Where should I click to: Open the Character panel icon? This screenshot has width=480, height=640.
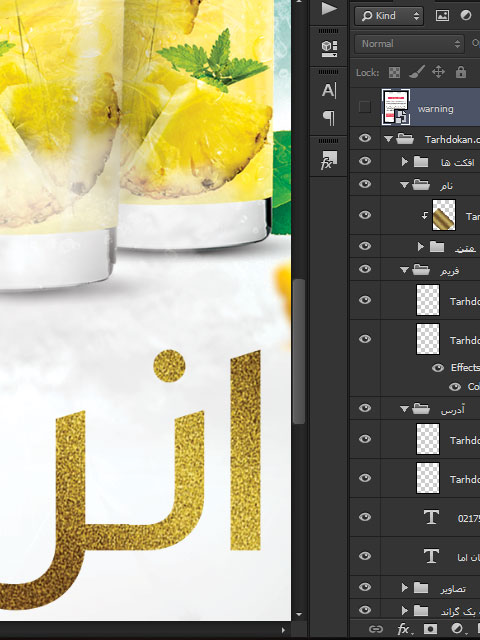click(329, 90)
